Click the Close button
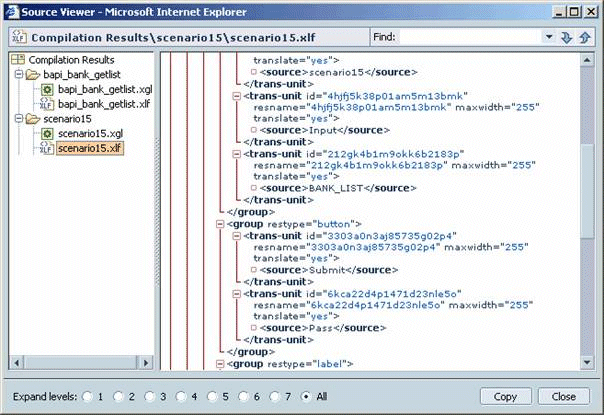This screenshot has height=415, width=604. pos(564,397)
